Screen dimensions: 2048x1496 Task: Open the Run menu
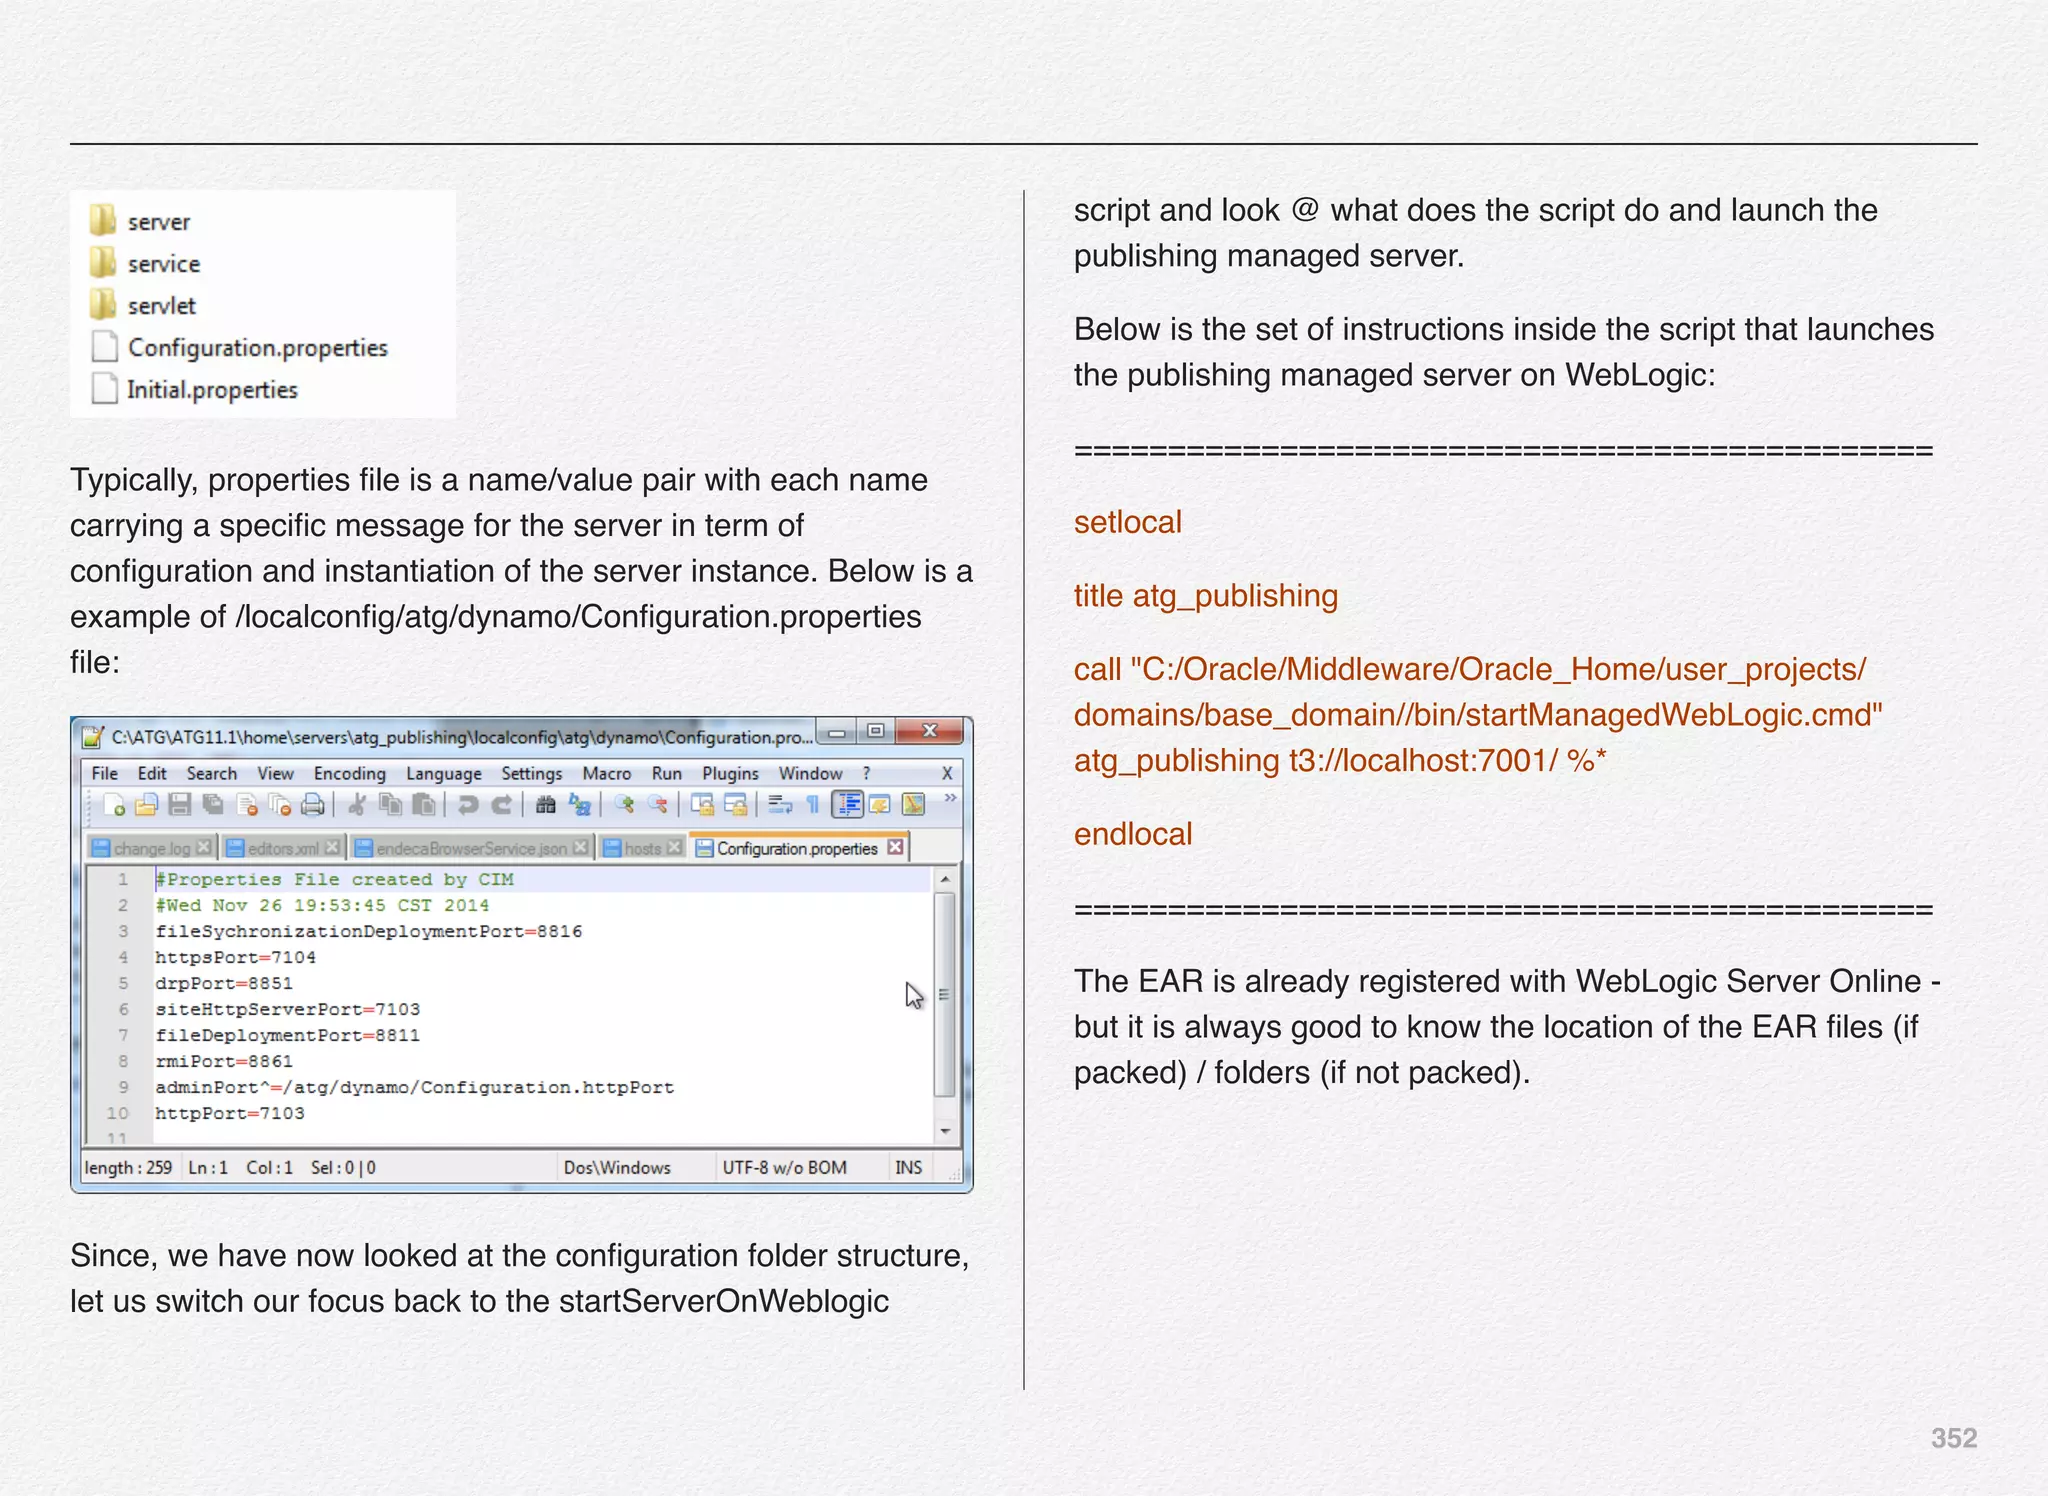[x=667, y=773]
